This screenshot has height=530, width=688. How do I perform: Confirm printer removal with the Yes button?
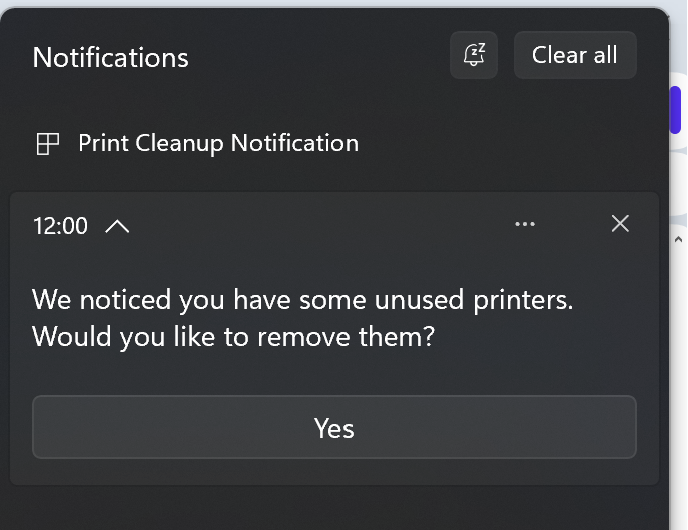tap(334, 427)
